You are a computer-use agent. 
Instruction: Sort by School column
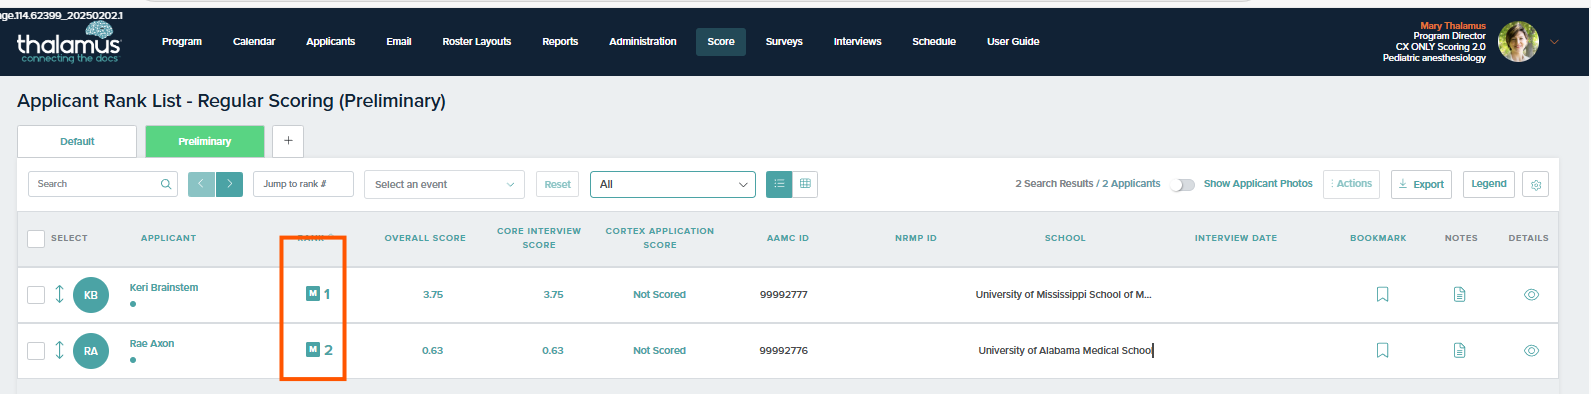[x=1065, y=238]
